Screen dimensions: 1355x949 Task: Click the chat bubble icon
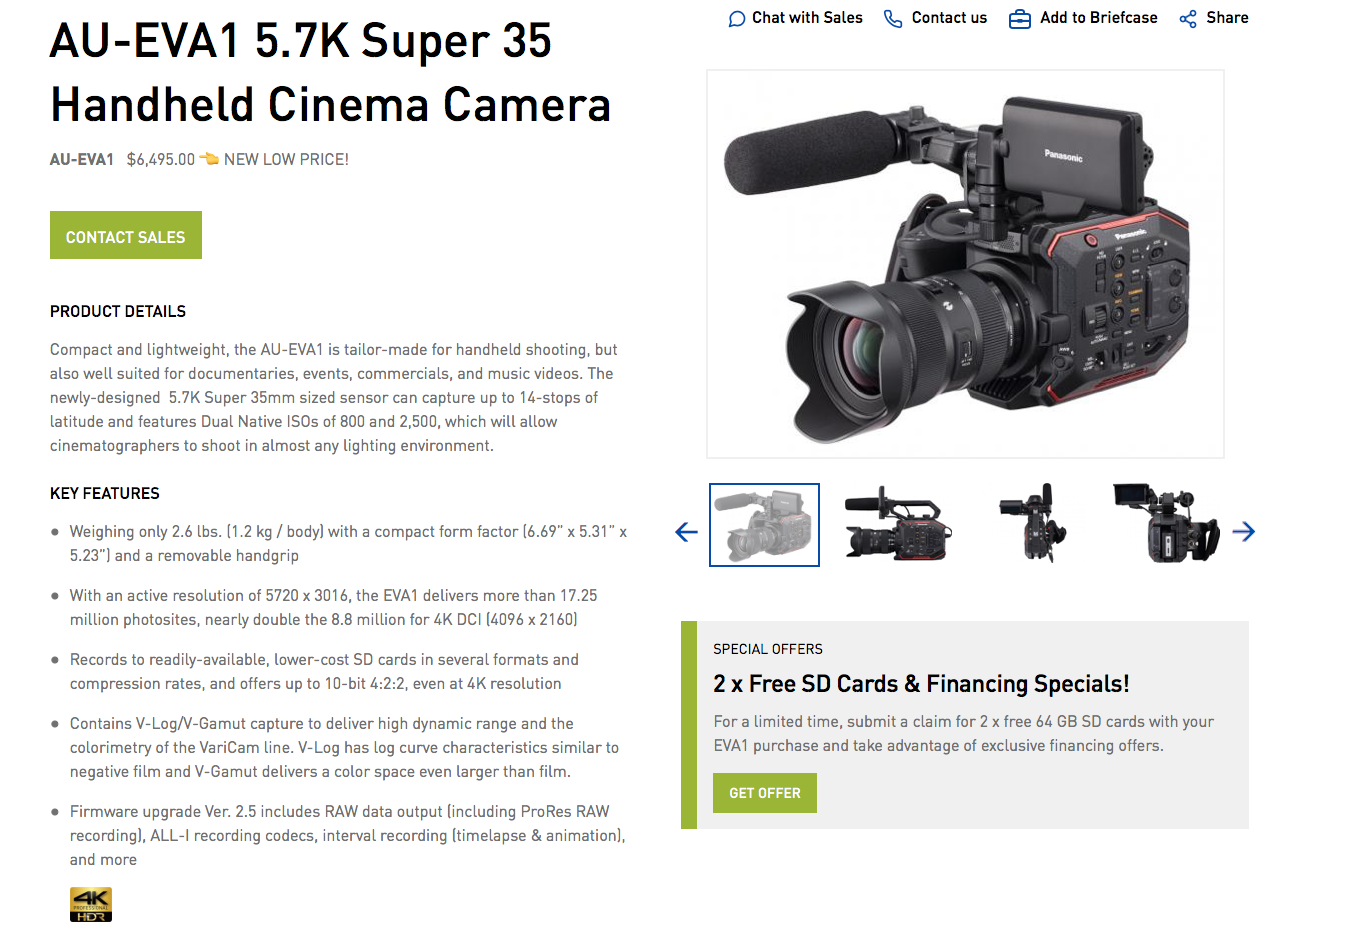tap(737, 19)
